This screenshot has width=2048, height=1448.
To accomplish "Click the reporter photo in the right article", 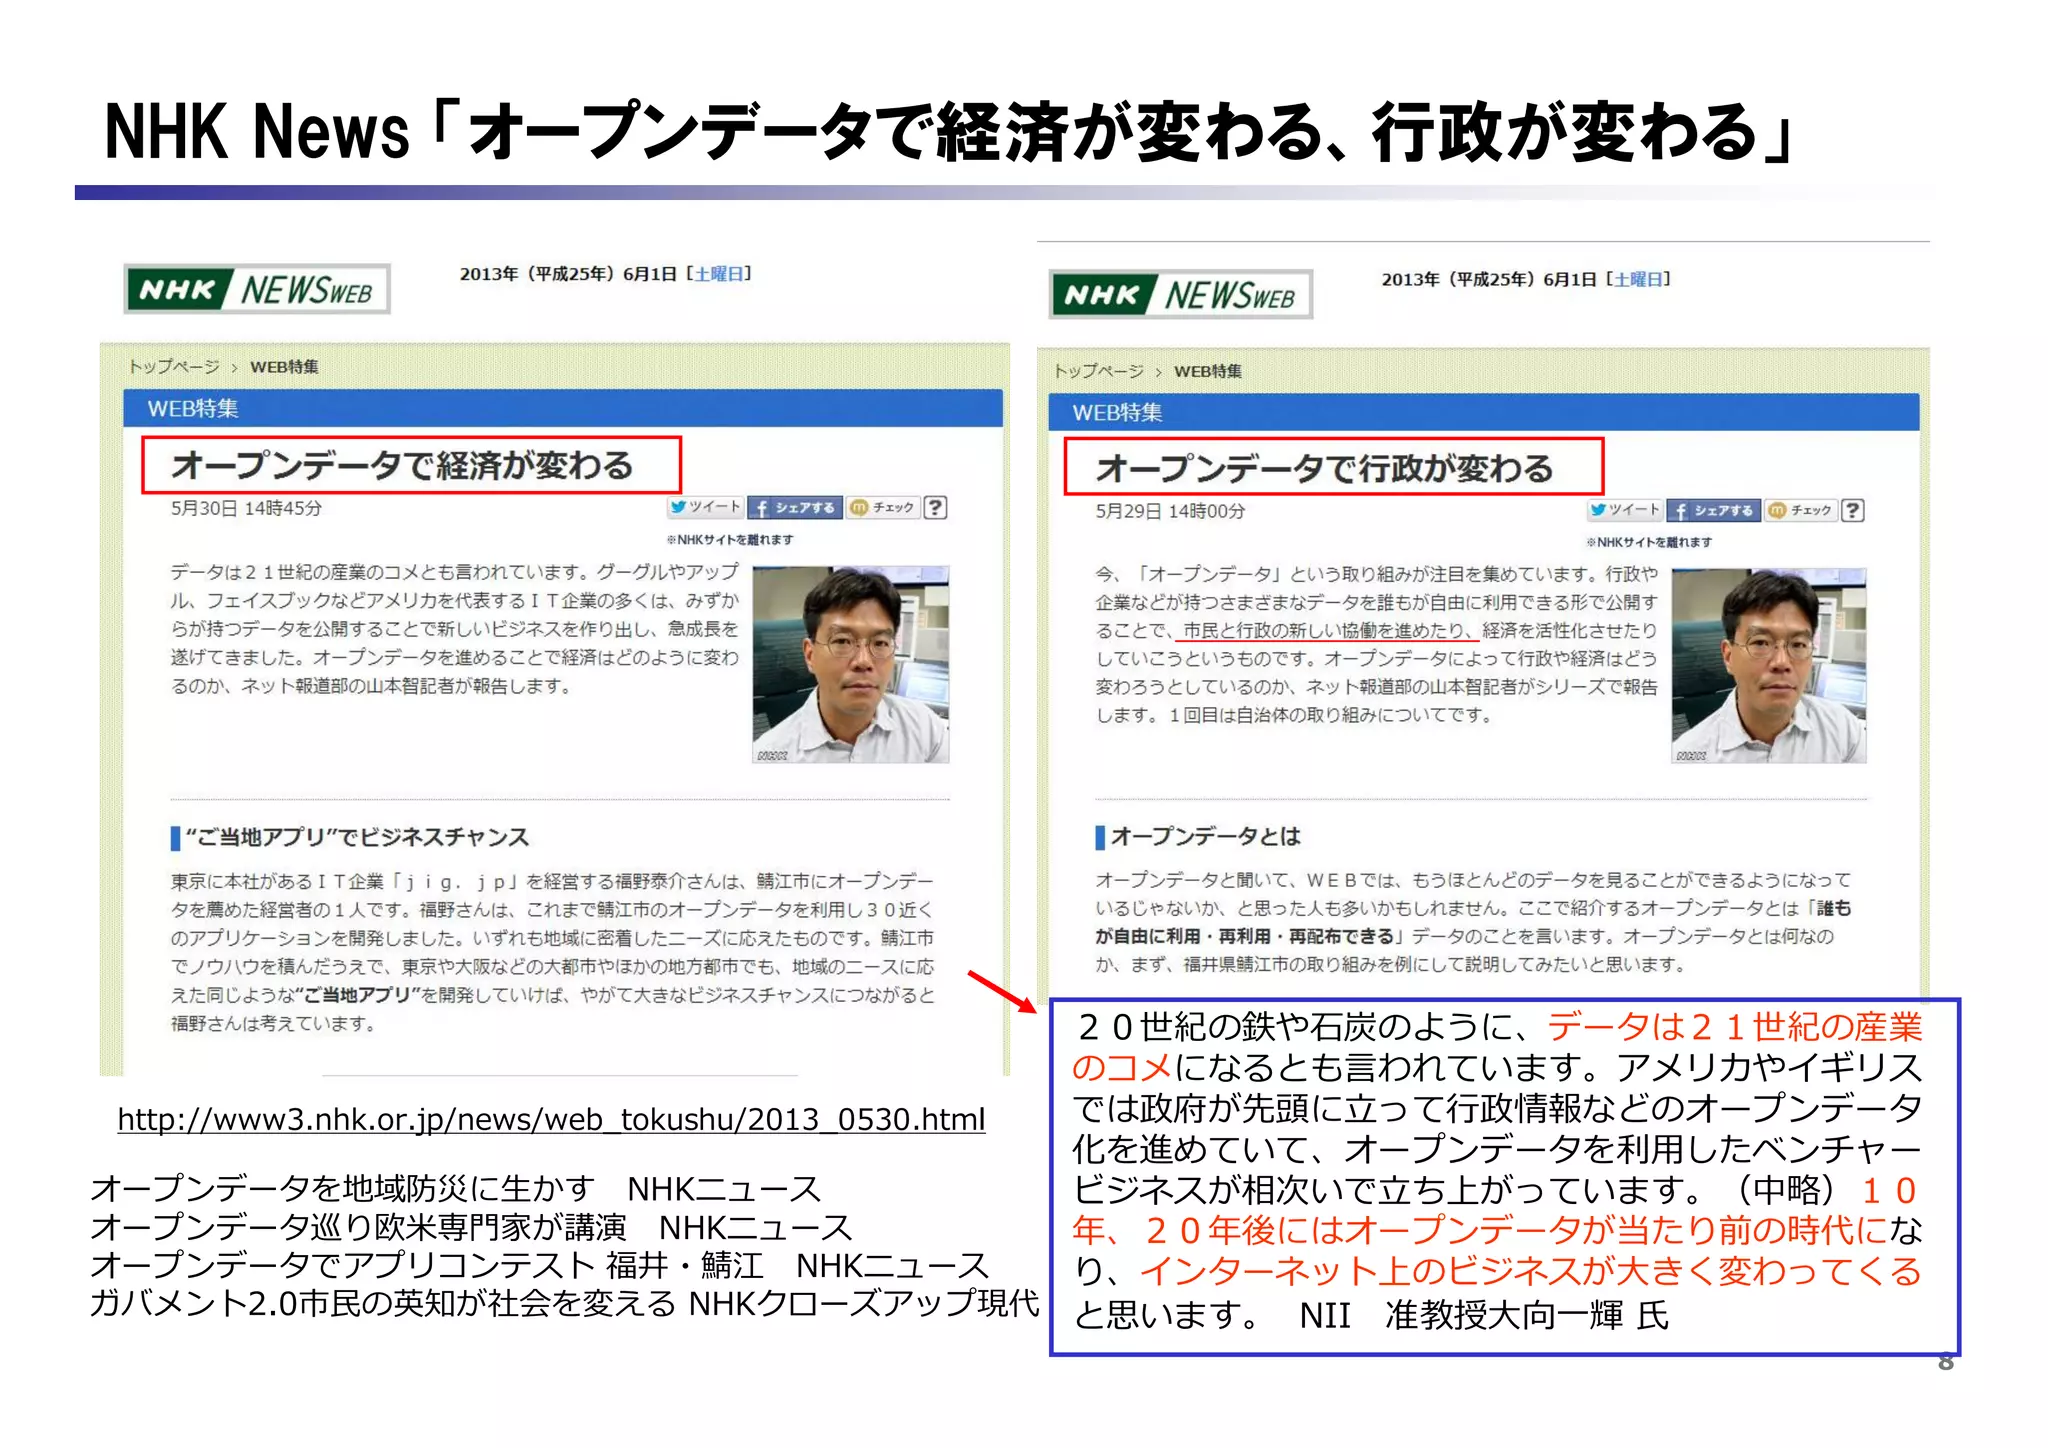I will click(x=1768, y=666).
